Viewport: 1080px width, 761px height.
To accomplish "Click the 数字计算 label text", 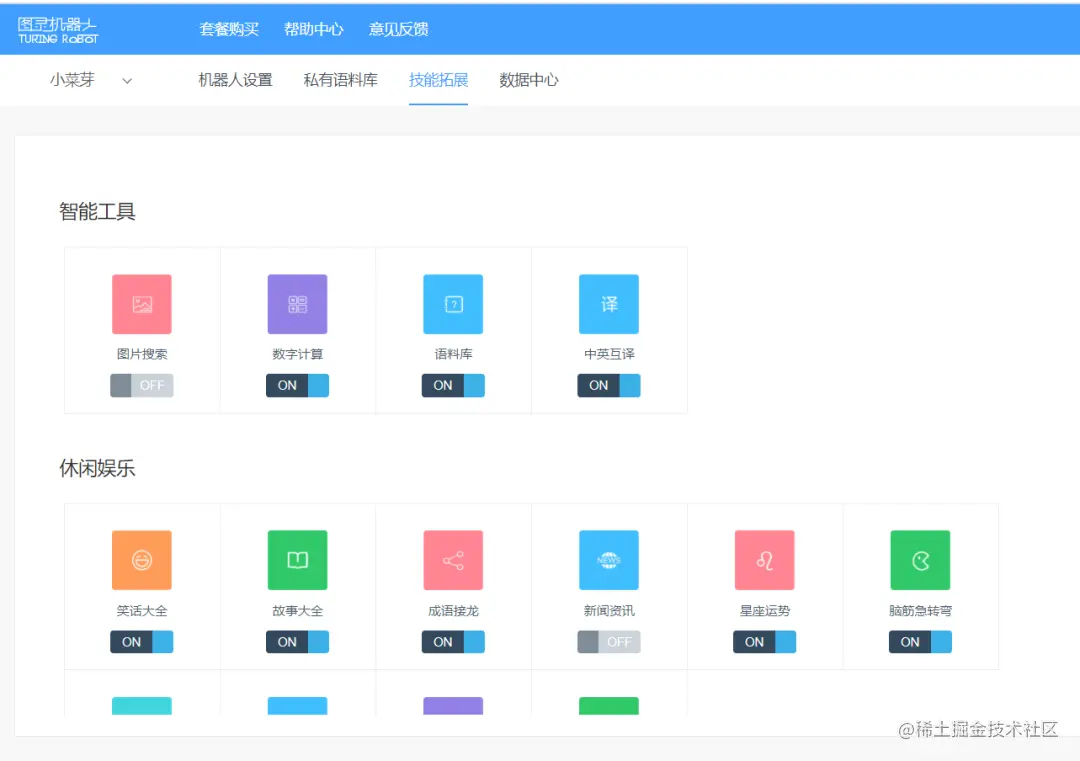I will point(298,354).
